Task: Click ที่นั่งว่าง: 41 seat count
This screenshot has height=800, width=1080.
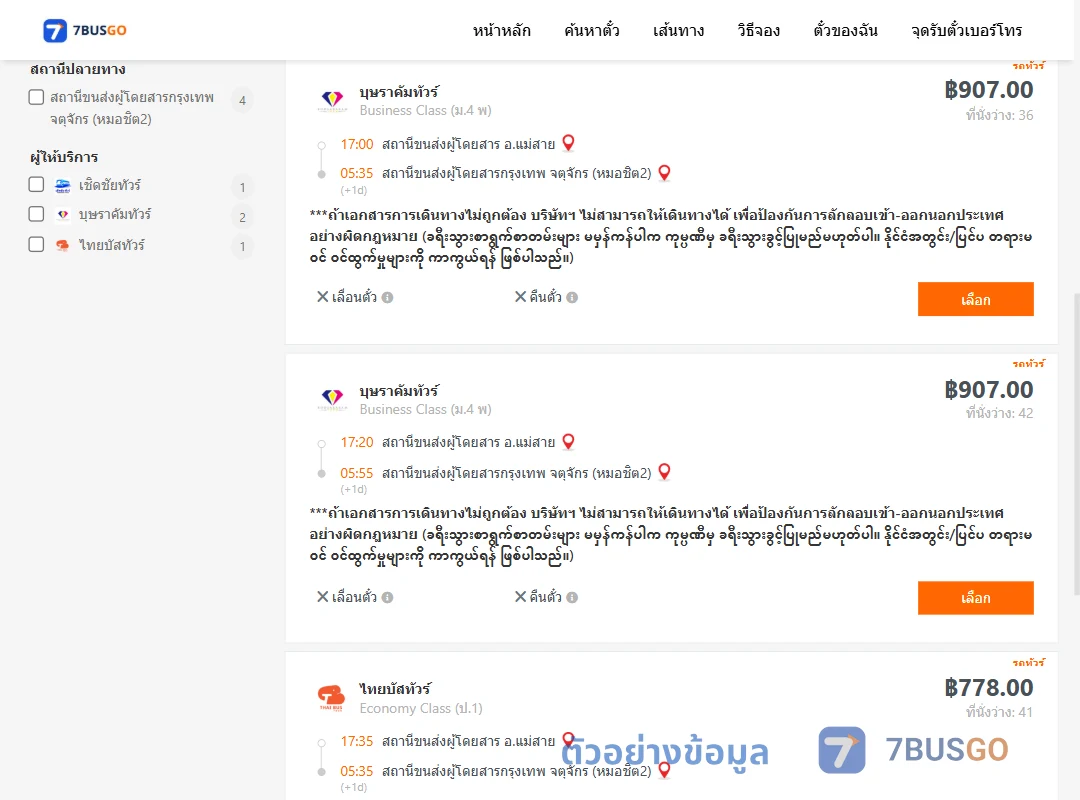Action: pyautogui.click(x=999, y=712)
